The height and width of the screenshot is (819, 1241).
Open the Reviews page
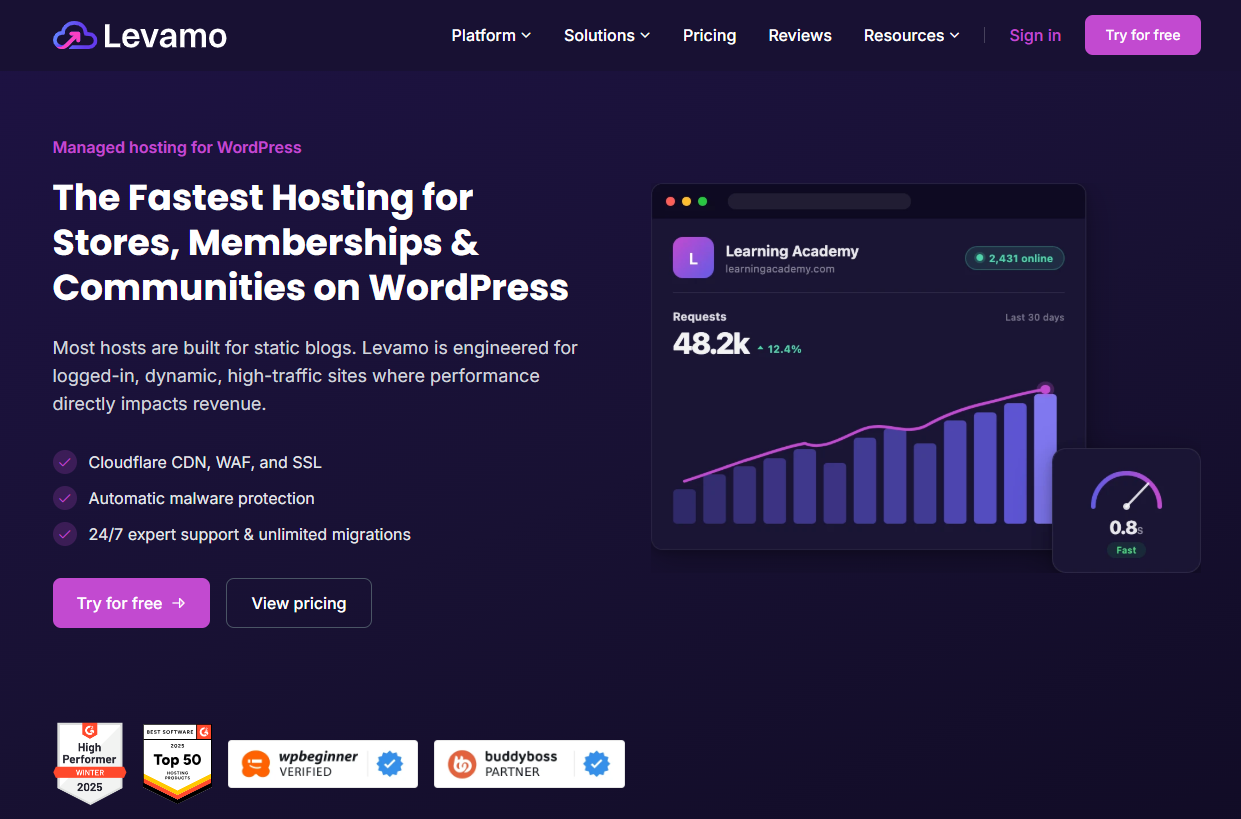click(800, 35)
